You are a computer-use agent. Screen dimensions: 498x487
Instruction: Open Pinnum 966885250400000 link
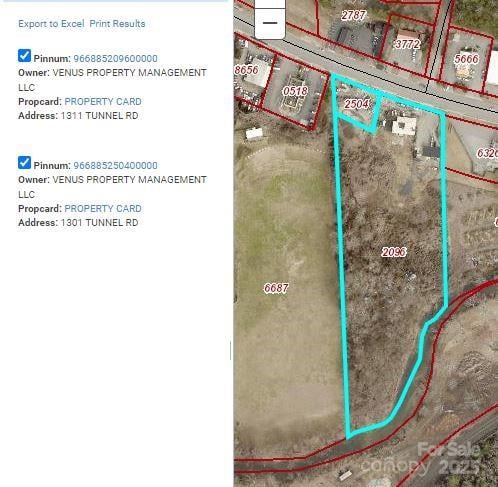pos(115,165)
